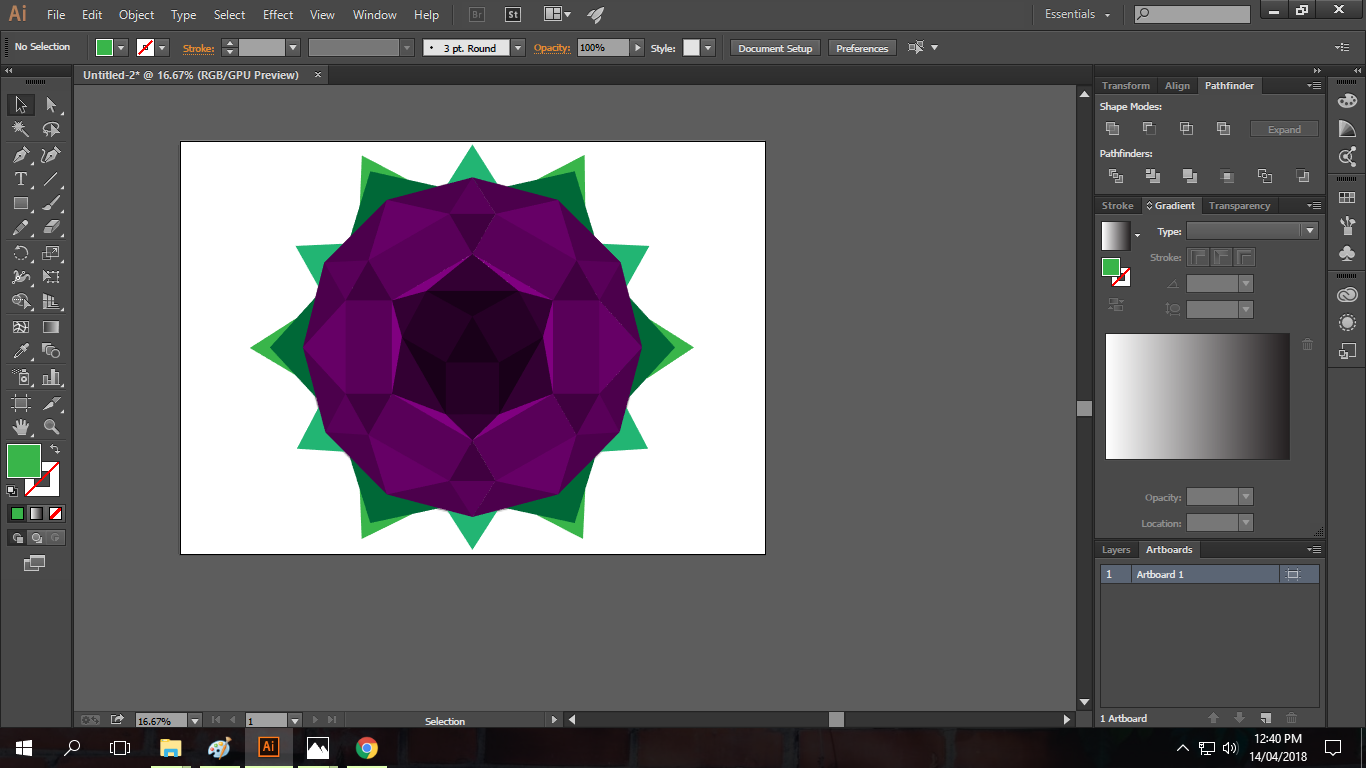Select the Hand tool
The image size is (1366, 768).
(x=20, y=427)
